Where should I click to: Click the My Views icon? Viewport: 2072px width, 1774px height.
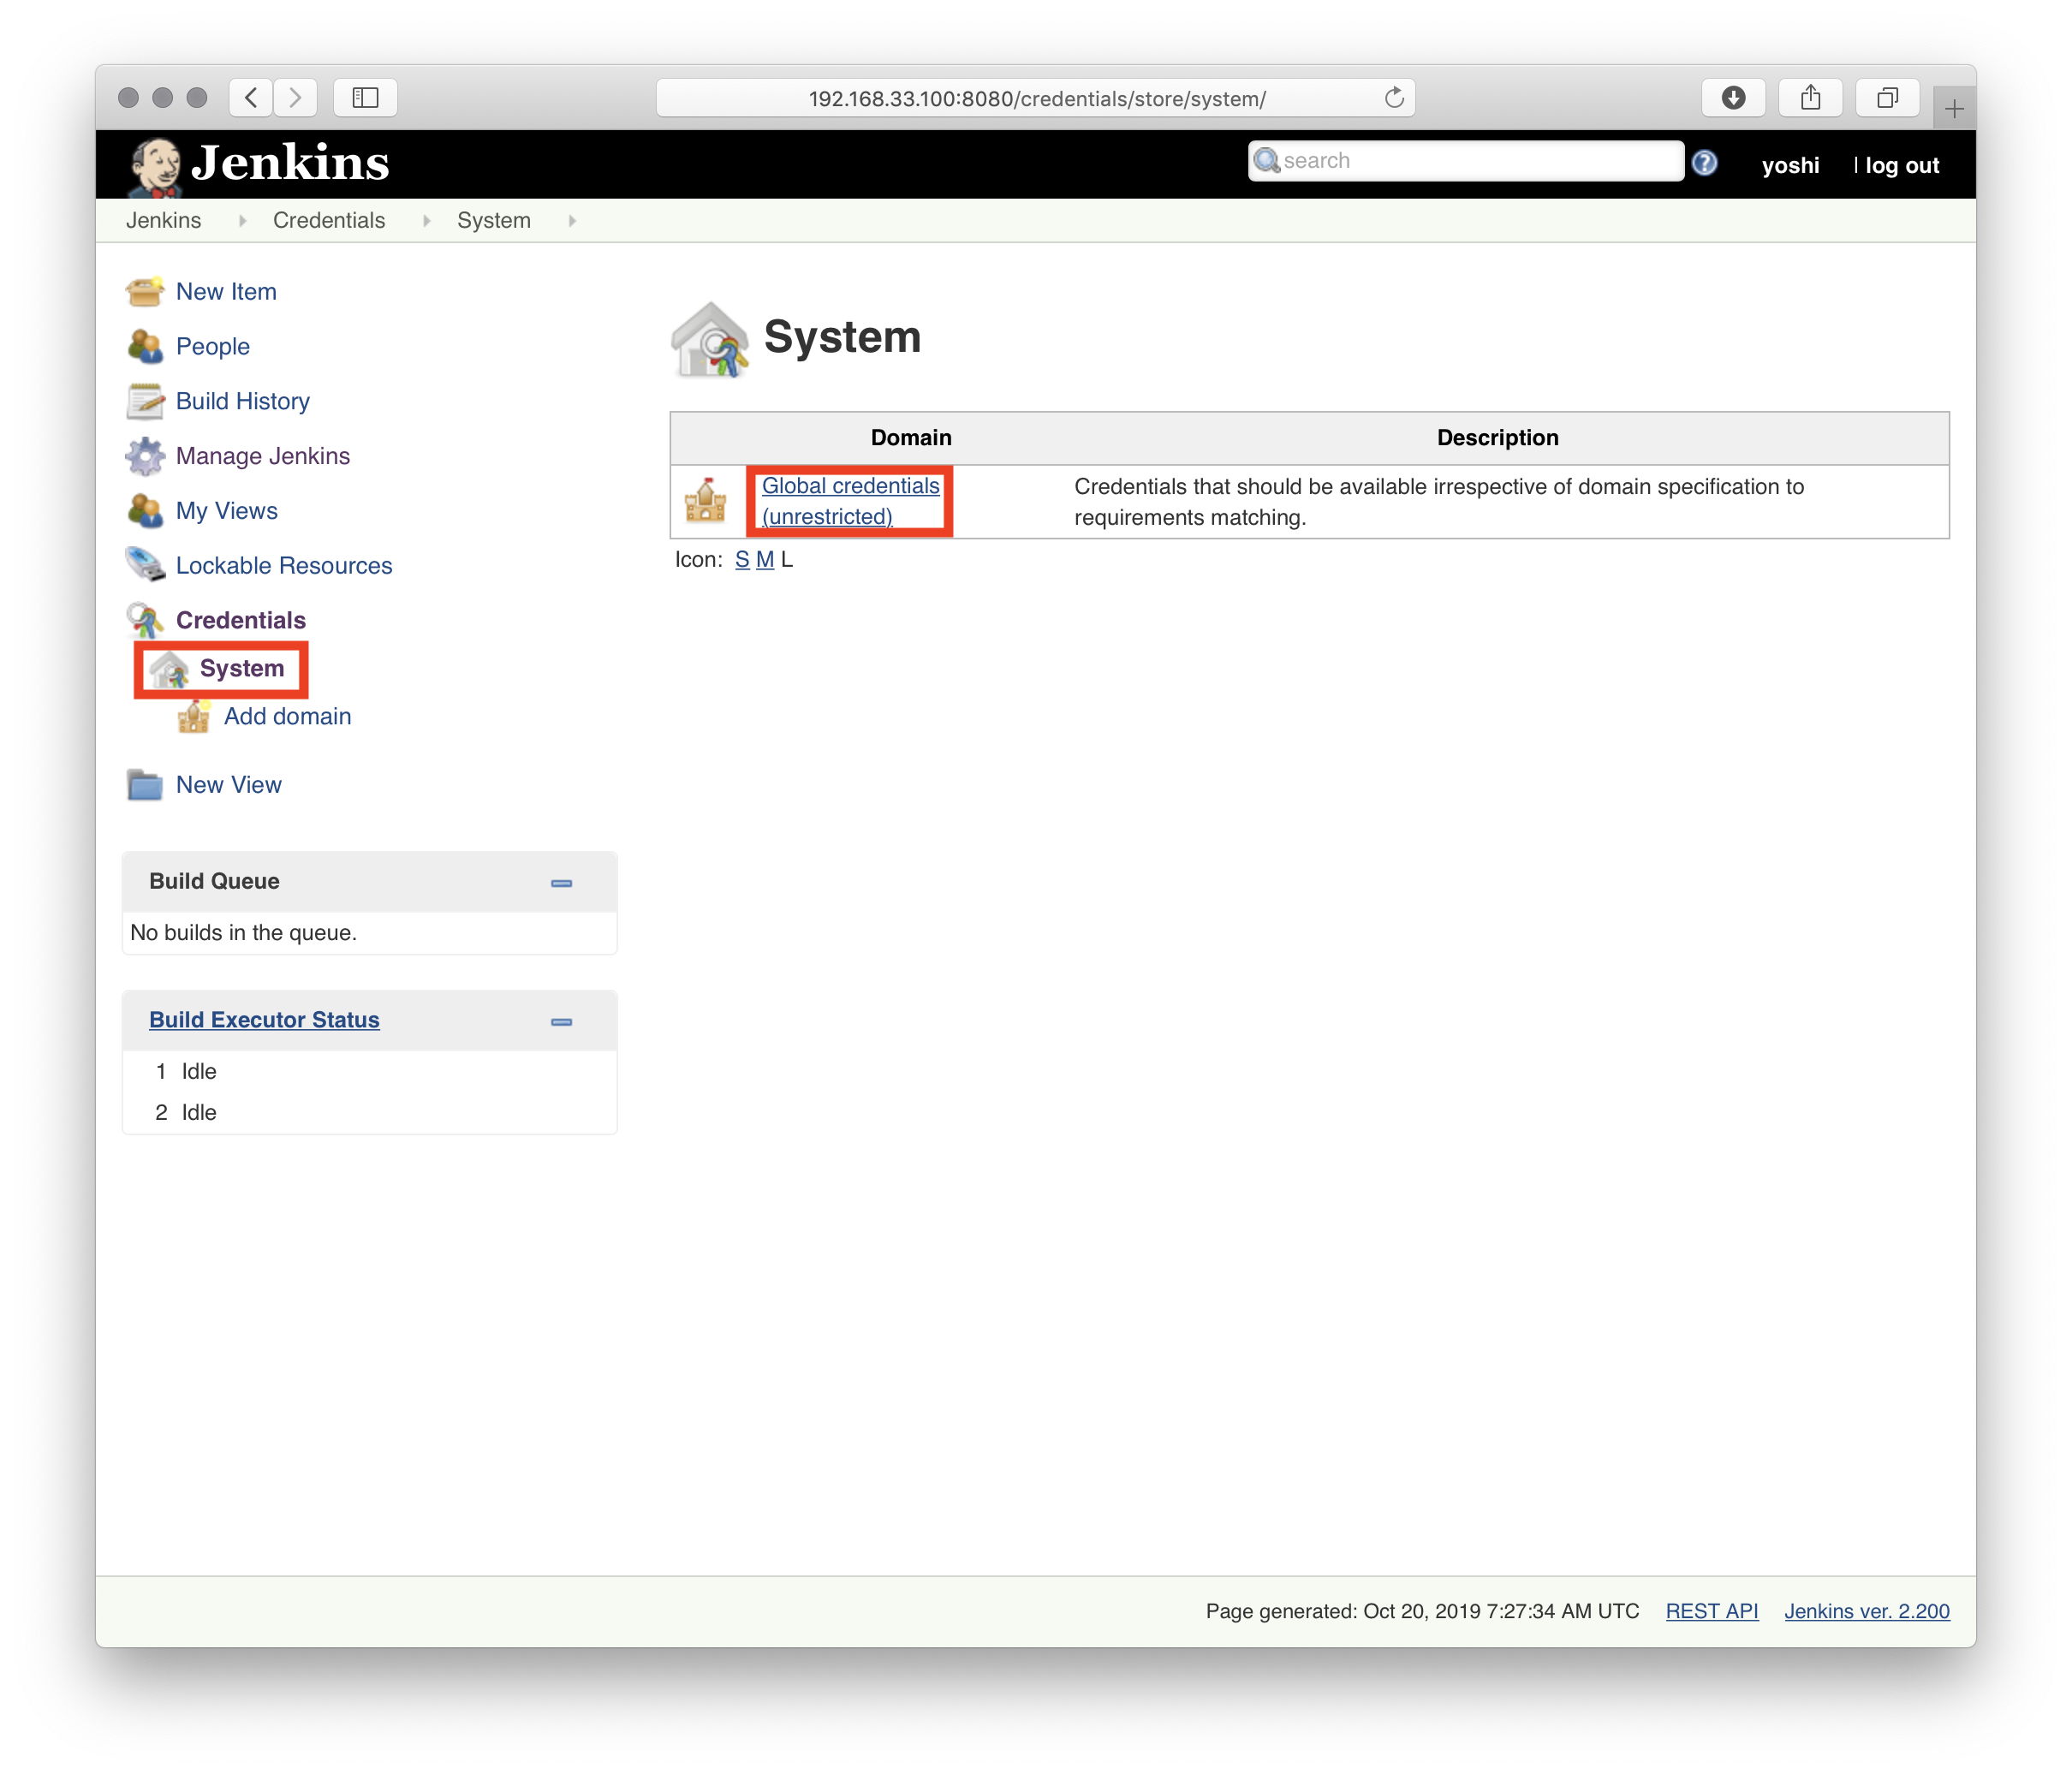tap(145, 511)
